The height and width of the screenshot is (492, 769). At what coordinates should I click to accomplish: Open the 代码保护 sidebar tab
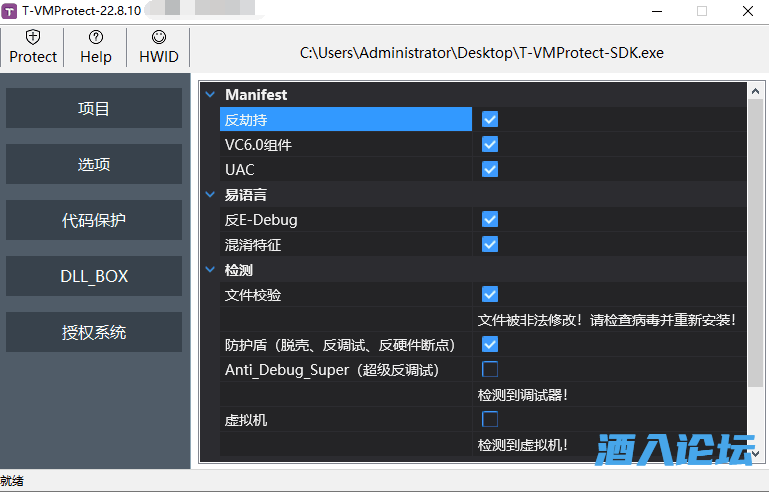pyautogui.click(x=94, y=220)
